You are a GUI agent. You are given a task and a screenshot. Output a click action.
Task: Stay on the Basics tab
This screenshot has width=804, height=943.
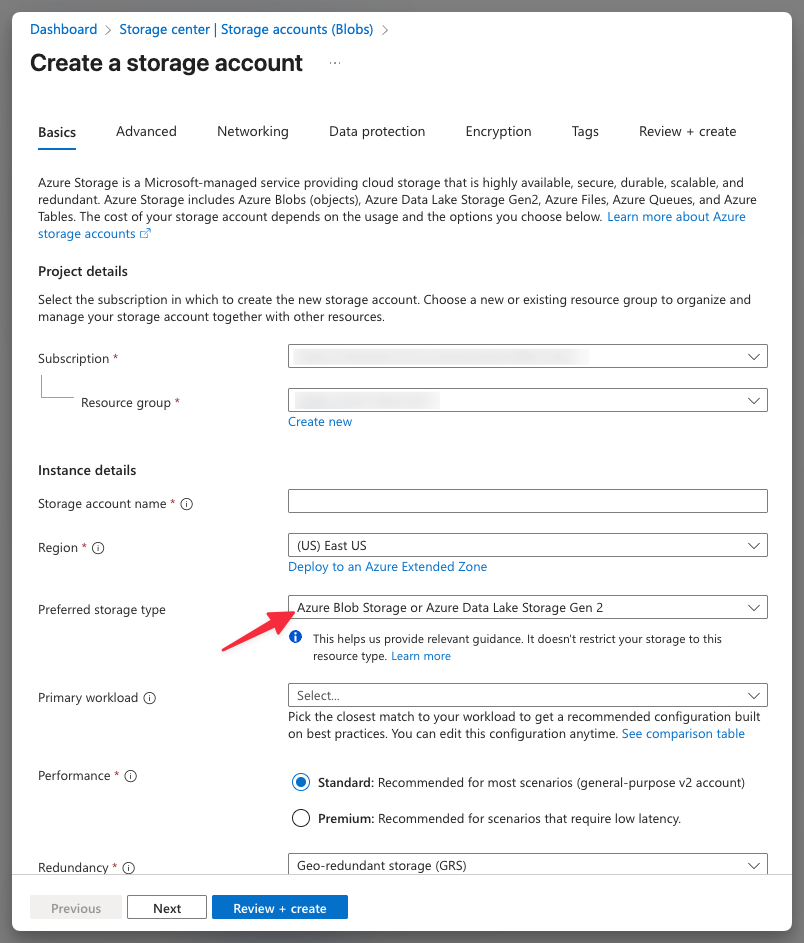57,132
